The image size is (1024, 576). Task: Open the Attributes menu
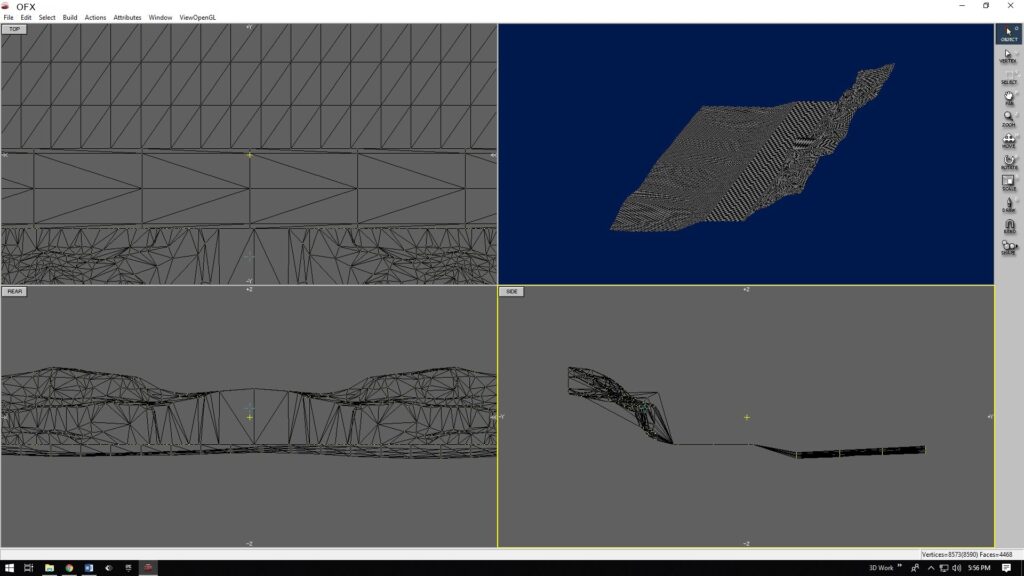coord(127,17)
